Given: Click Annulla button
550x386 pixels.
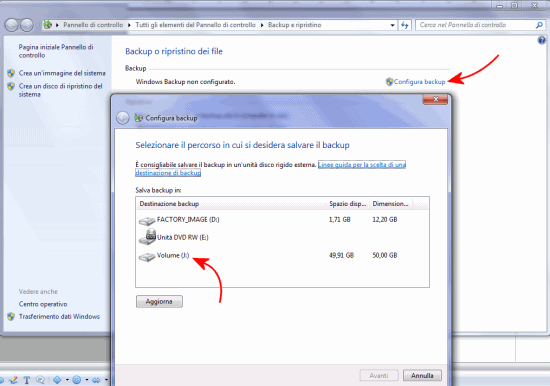Looking at the screenshot, I should click(422, 375).
